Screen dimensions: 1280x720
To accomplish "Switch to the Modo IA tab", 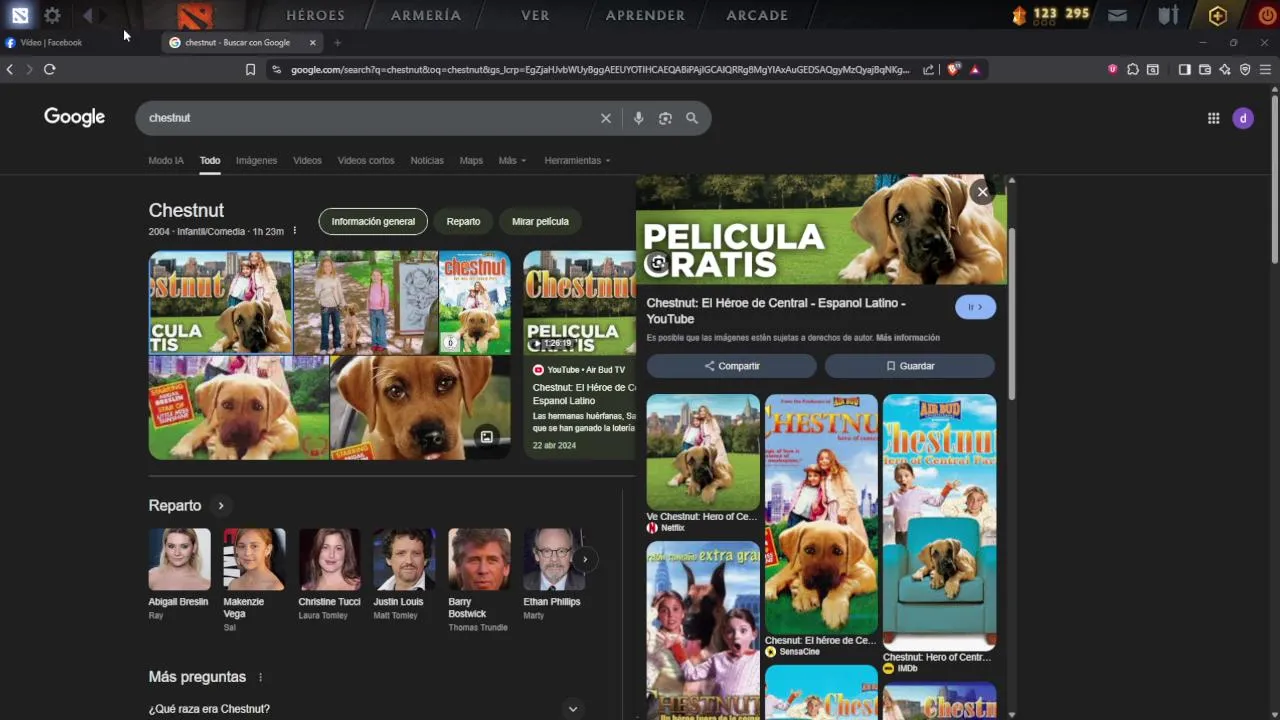I will [x=166, y=160].
